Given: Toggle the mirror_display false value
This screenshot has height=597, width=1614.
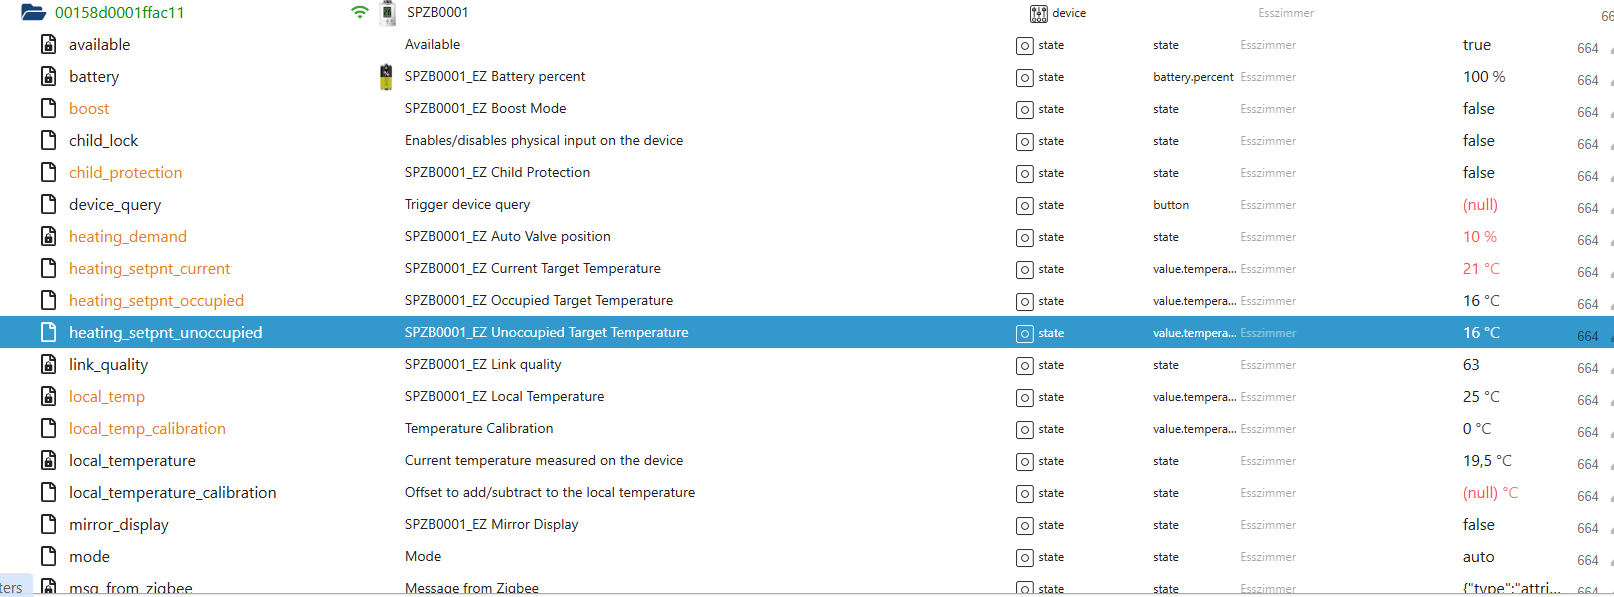Looking at the screenshot, I should tap(1478, 525).
